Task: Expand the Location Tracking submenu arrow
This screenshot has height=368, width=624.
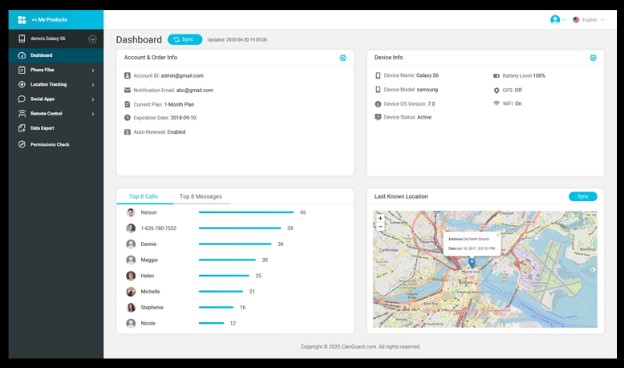Action: click(x=93, y=85)
